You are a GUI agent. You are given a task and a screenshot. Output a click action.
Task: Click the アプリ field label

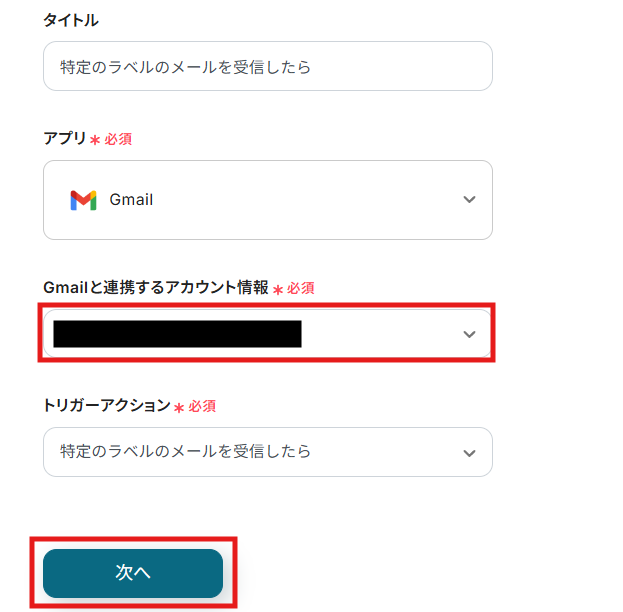pyautogui.click(x=64, y=139)
